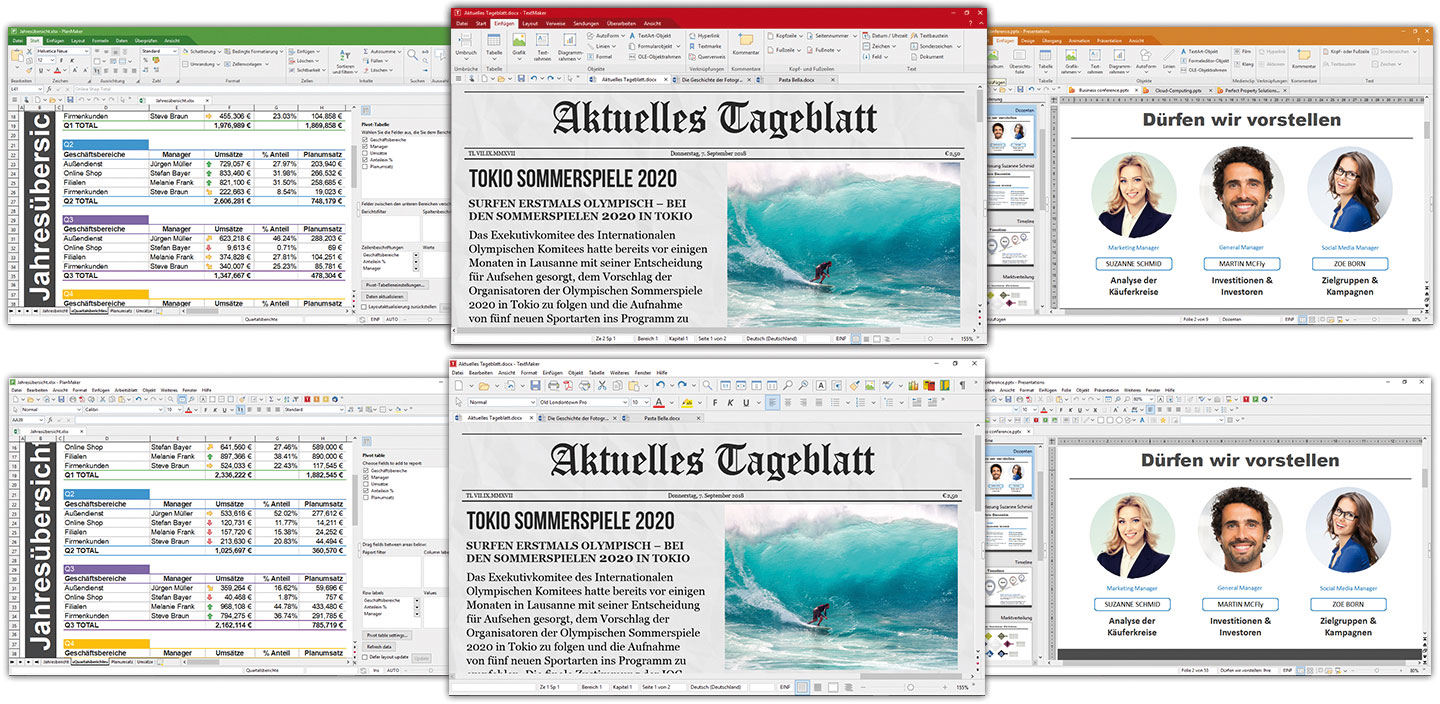Screen dimensions: 1440x704
Task: Check Planumsatz in ribbon PlanMaker's Pivot-Tabelle panel
Action: [365, 166]
